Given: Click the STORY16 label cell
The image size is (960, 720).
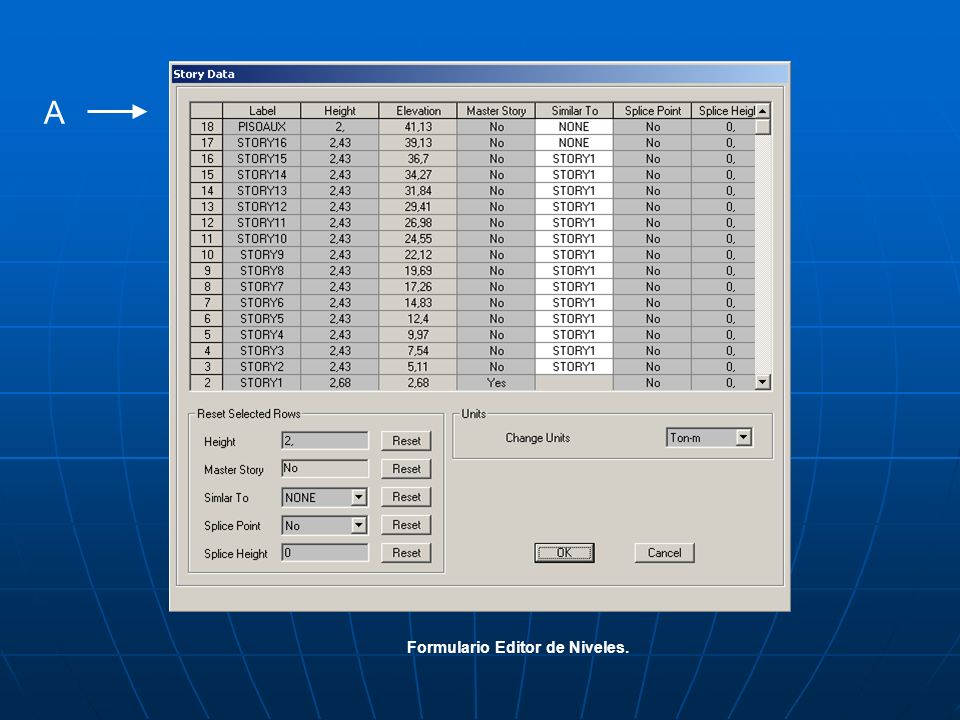Looking at the screenshot, I should (262, 143).
